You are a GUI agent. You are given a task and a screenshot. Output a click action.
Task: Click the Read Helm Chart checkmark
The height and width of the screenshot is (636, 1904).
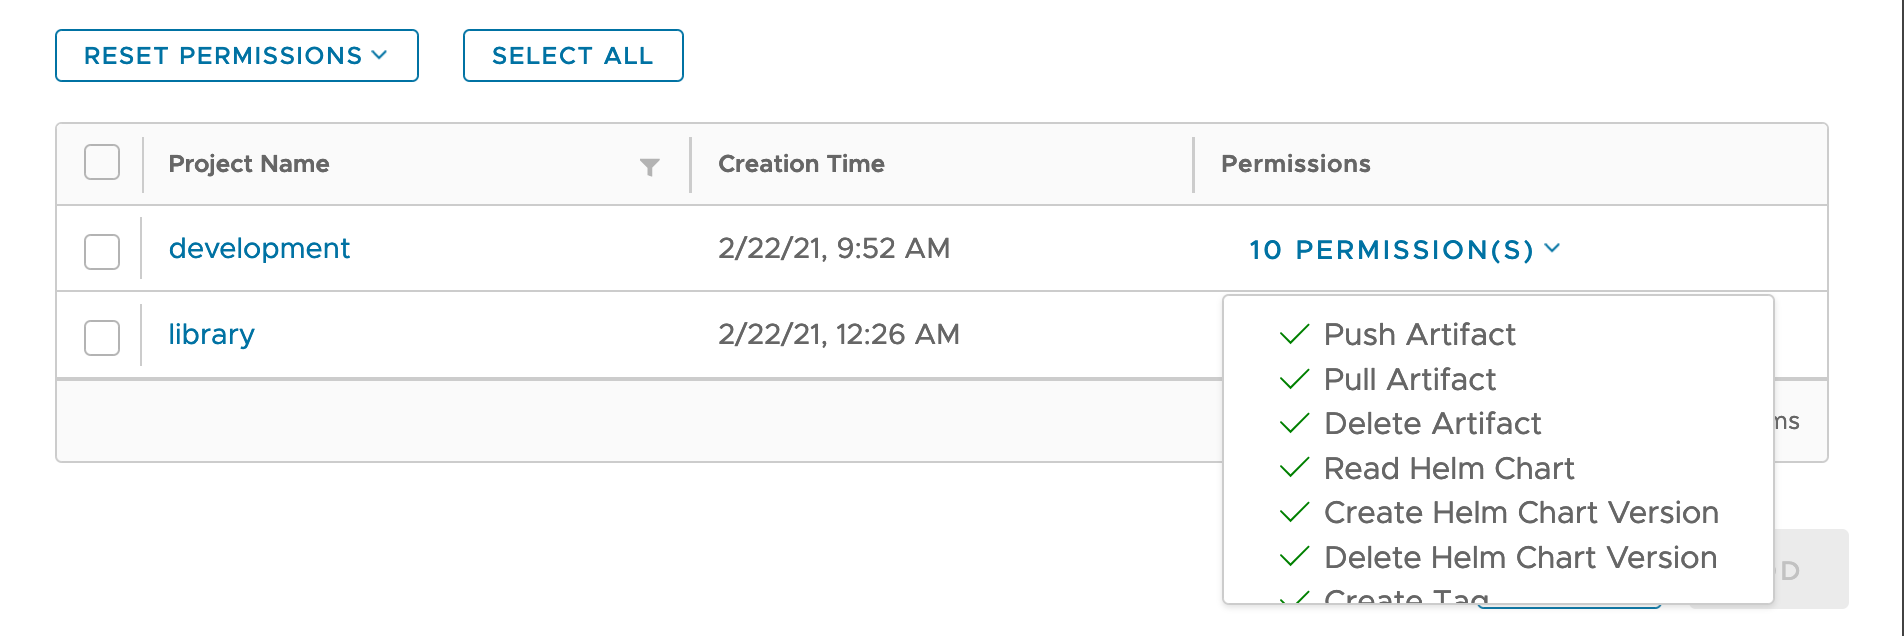(1294, 468)
